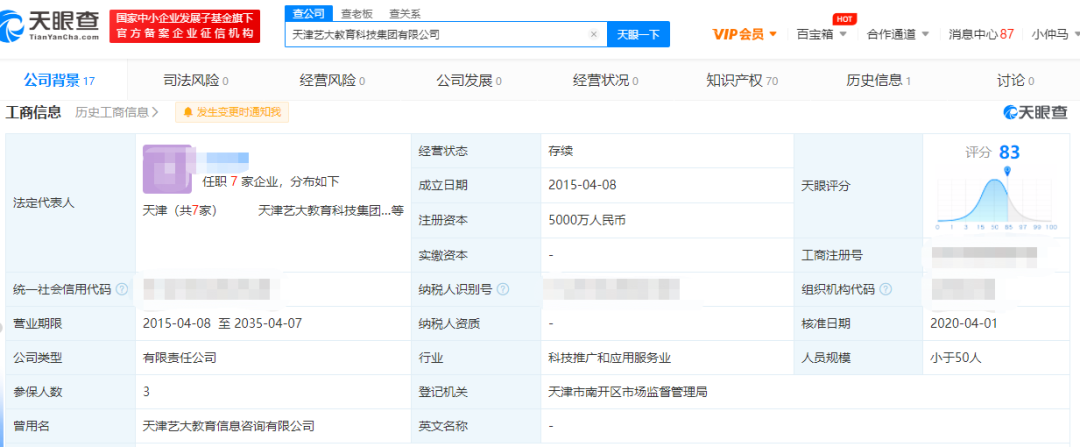Click the 小于50人 staff size value

click(x=954, y=358)
